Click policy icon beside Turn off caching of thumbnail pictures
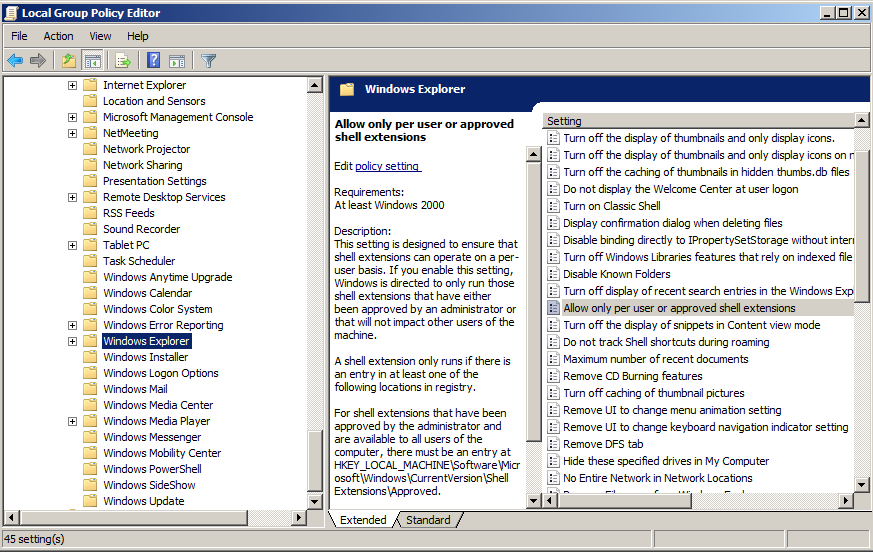Image resolution: width=873 pixels, height=552 pixels. [x=553, y=393]
